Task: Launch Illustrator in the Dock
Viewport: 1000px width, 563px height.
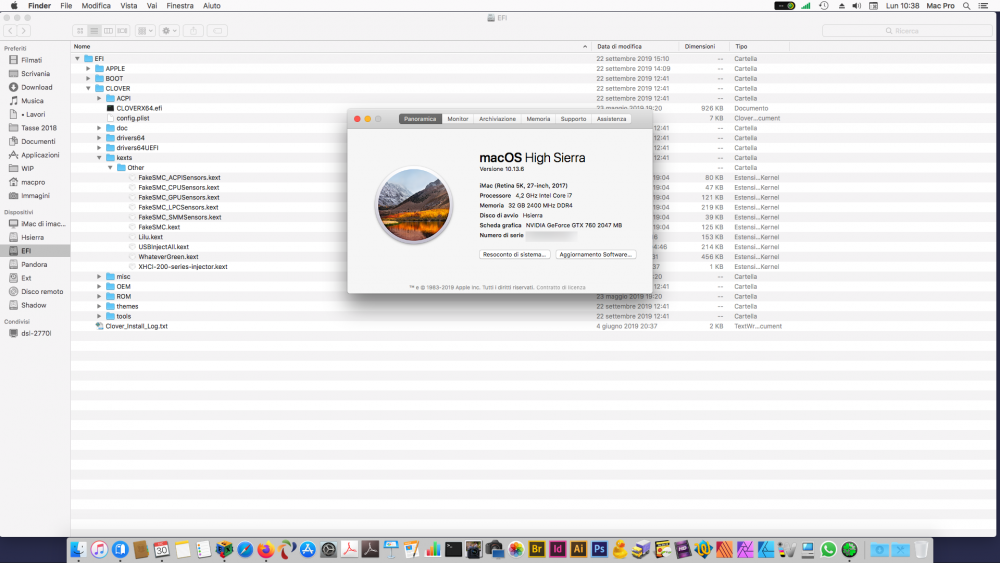Action: pyautogui.click(x=578, y=549)
